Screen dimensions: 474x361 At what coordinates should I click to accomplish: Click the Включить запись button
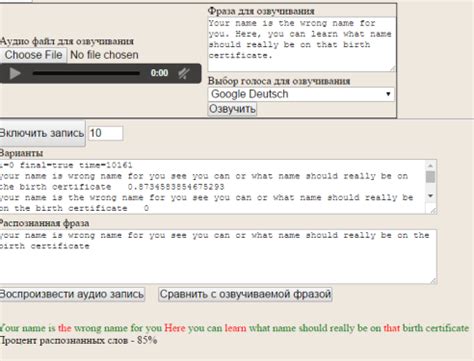tap(42, 133)
